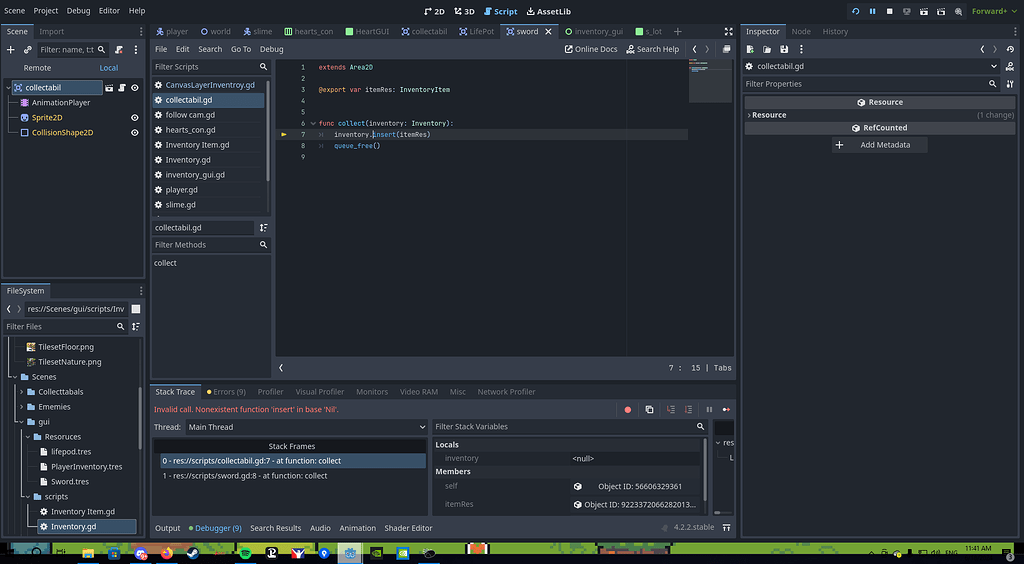Viewport: 1024px width, 564px height.
Task: Toggle FileSystem split mode icon
Action: click(x=136, y=309)
